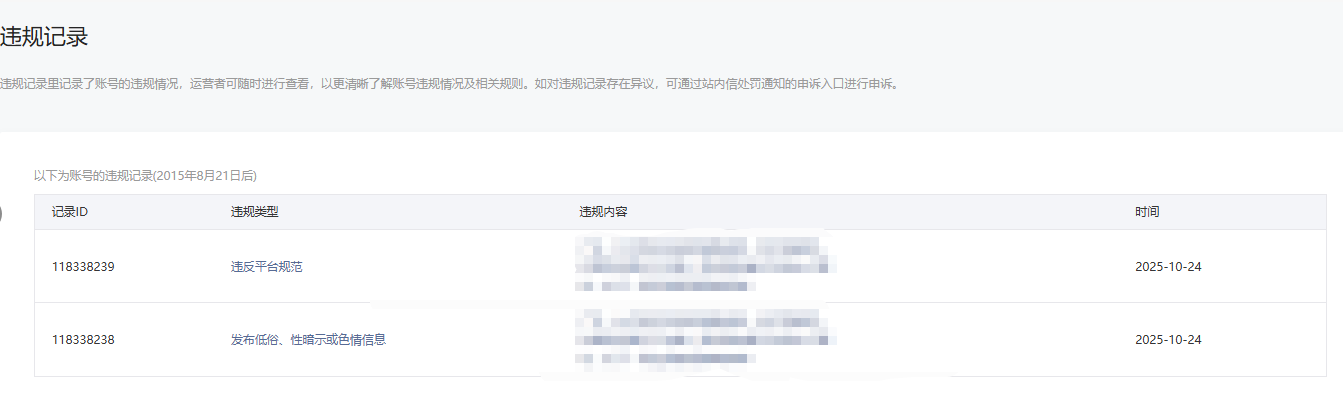The height and width of the screenshot is (405, 1343).
Task: Click blurred violation content of record 118338238
Action: pyautogui.click(x=705, y=339)
